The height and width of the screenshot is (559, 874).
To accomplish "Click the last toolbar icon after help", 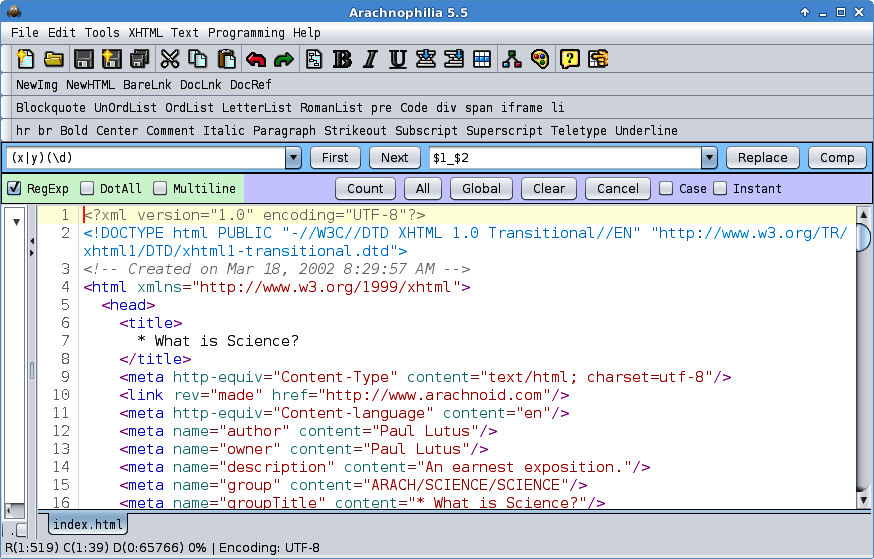I will click(x=598, y=59).
